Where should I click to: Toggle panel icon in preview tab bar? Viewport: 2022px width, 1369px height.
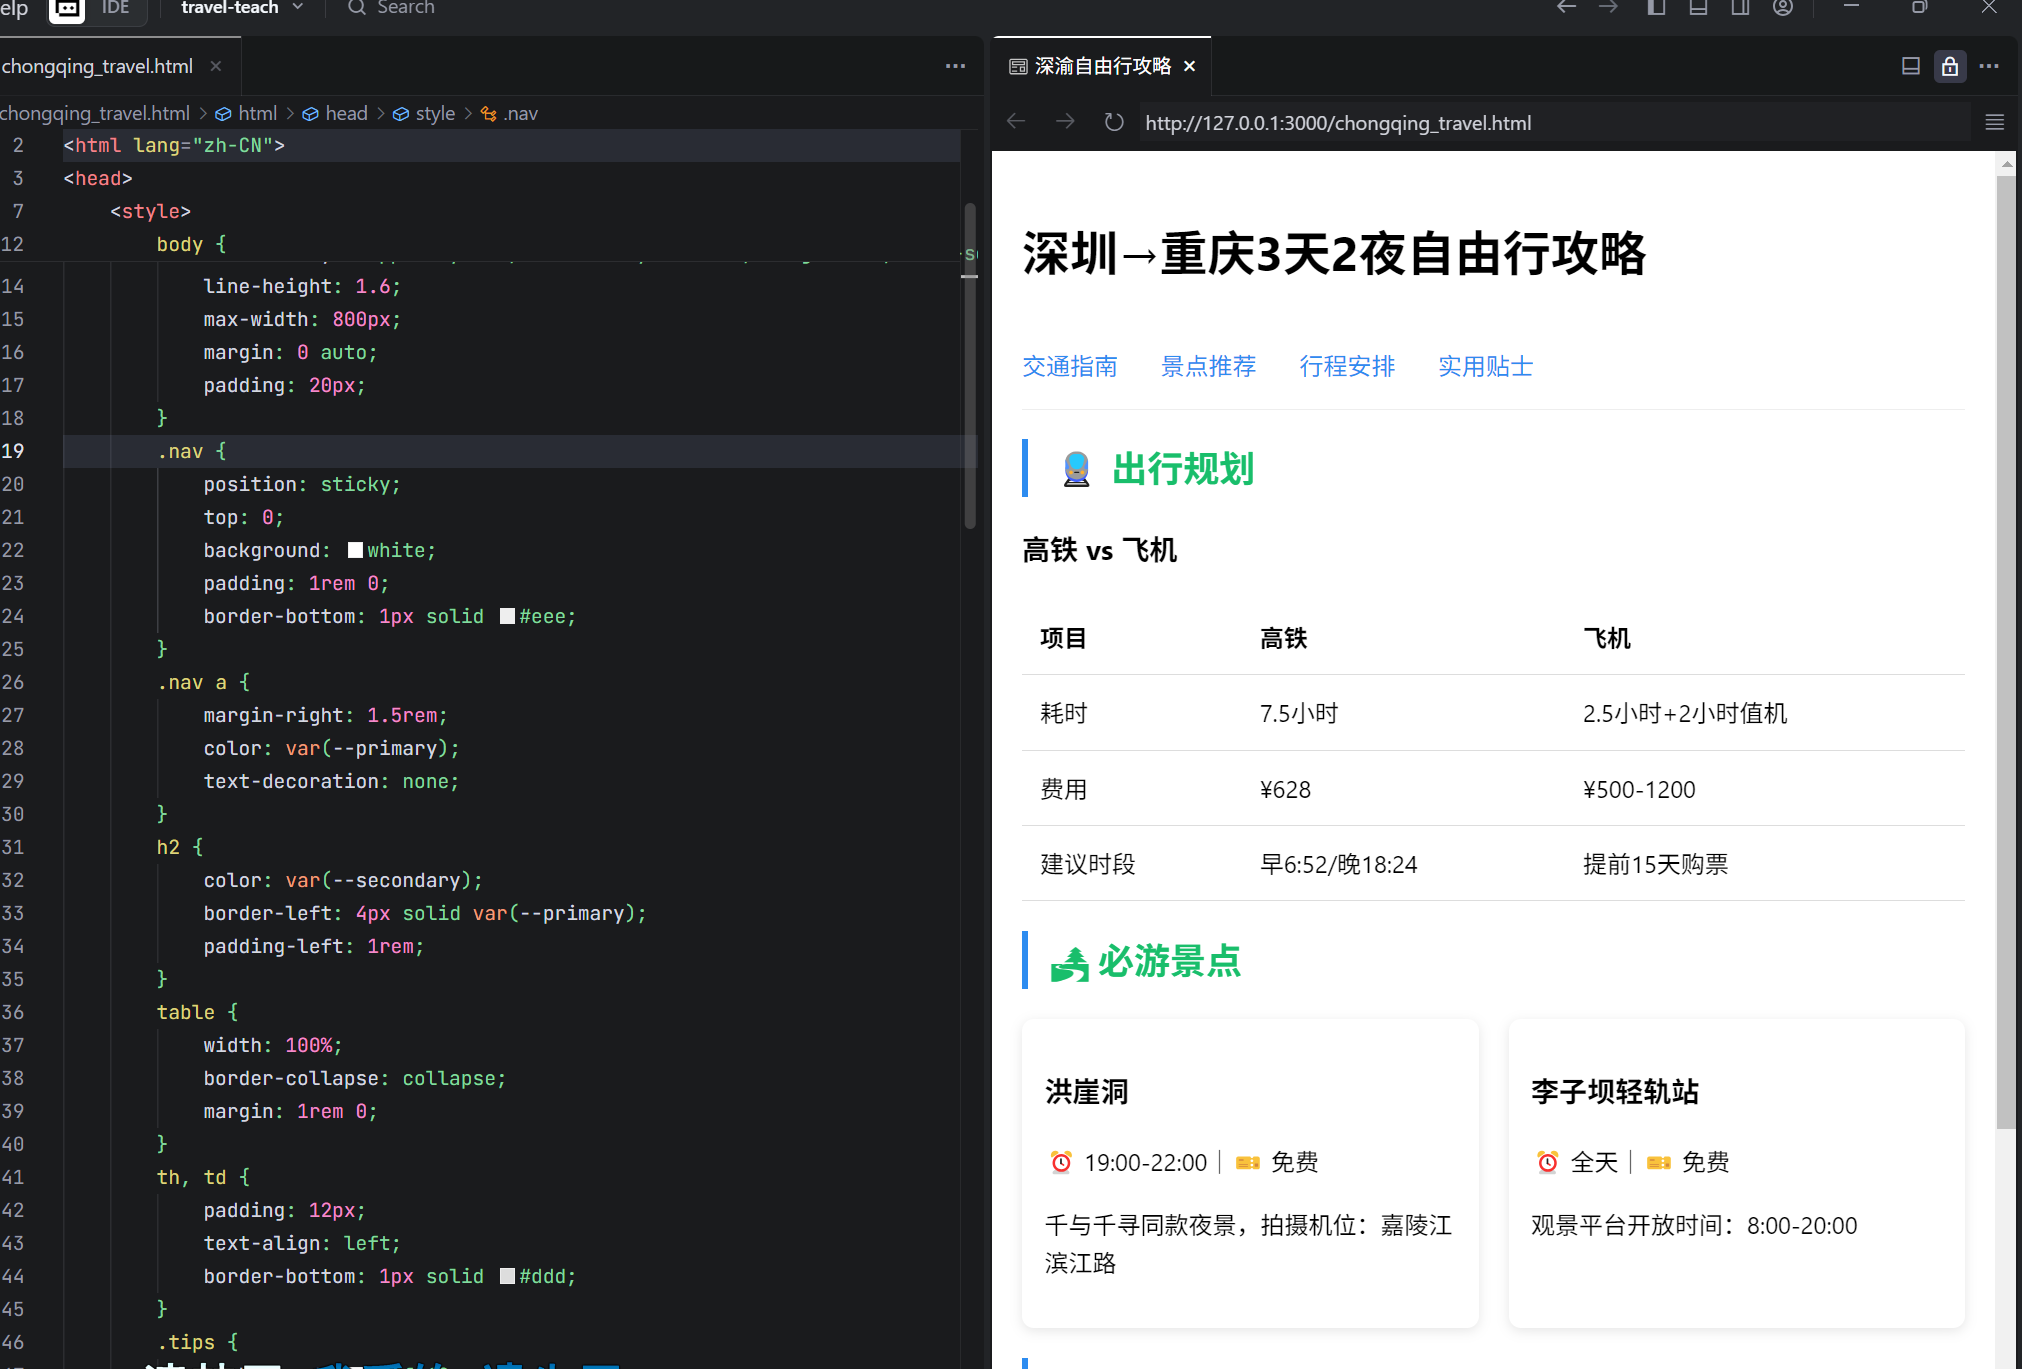click(1910, 66)
